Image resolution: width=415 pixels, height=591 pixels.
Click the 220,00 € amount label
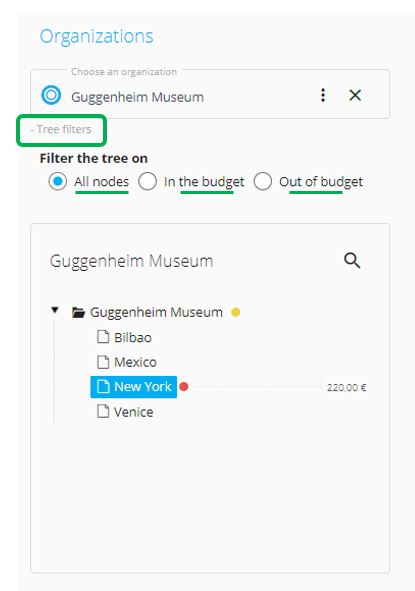346,387
